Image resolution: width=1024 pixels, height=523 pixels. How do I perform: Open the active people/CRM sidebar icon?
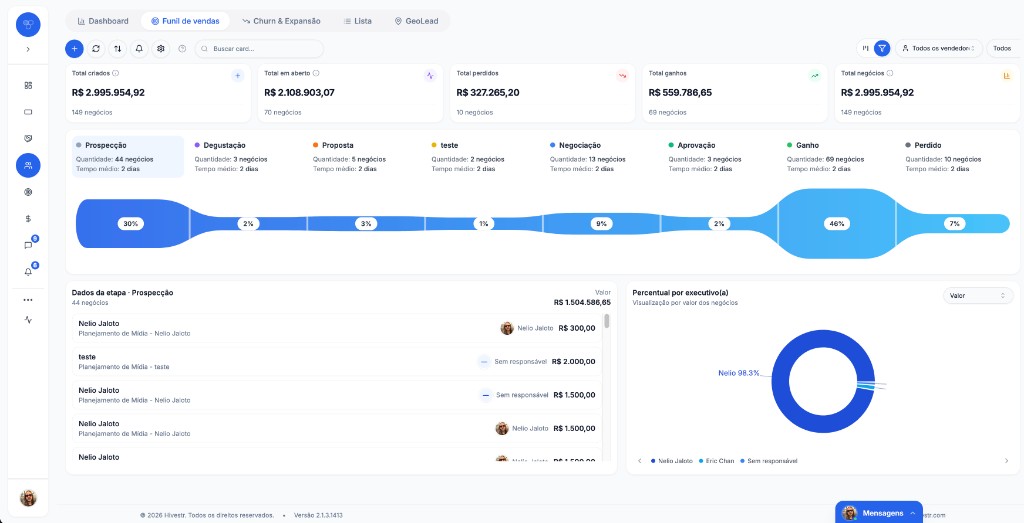[x=28, y=165]
